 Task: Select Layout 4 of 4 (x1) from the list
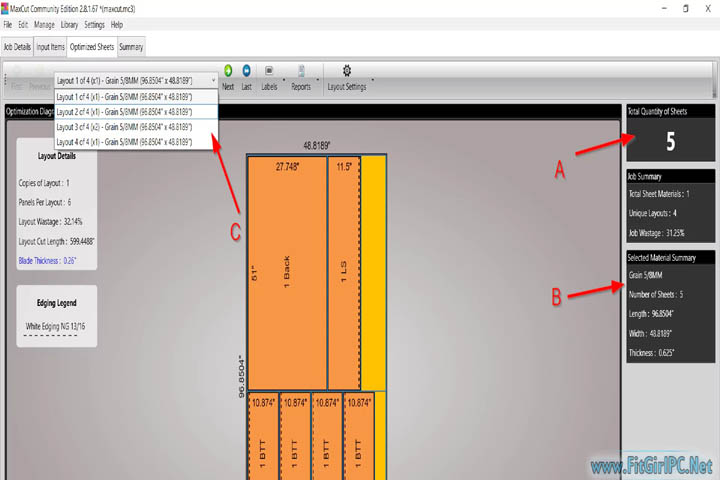pos(136,142)
